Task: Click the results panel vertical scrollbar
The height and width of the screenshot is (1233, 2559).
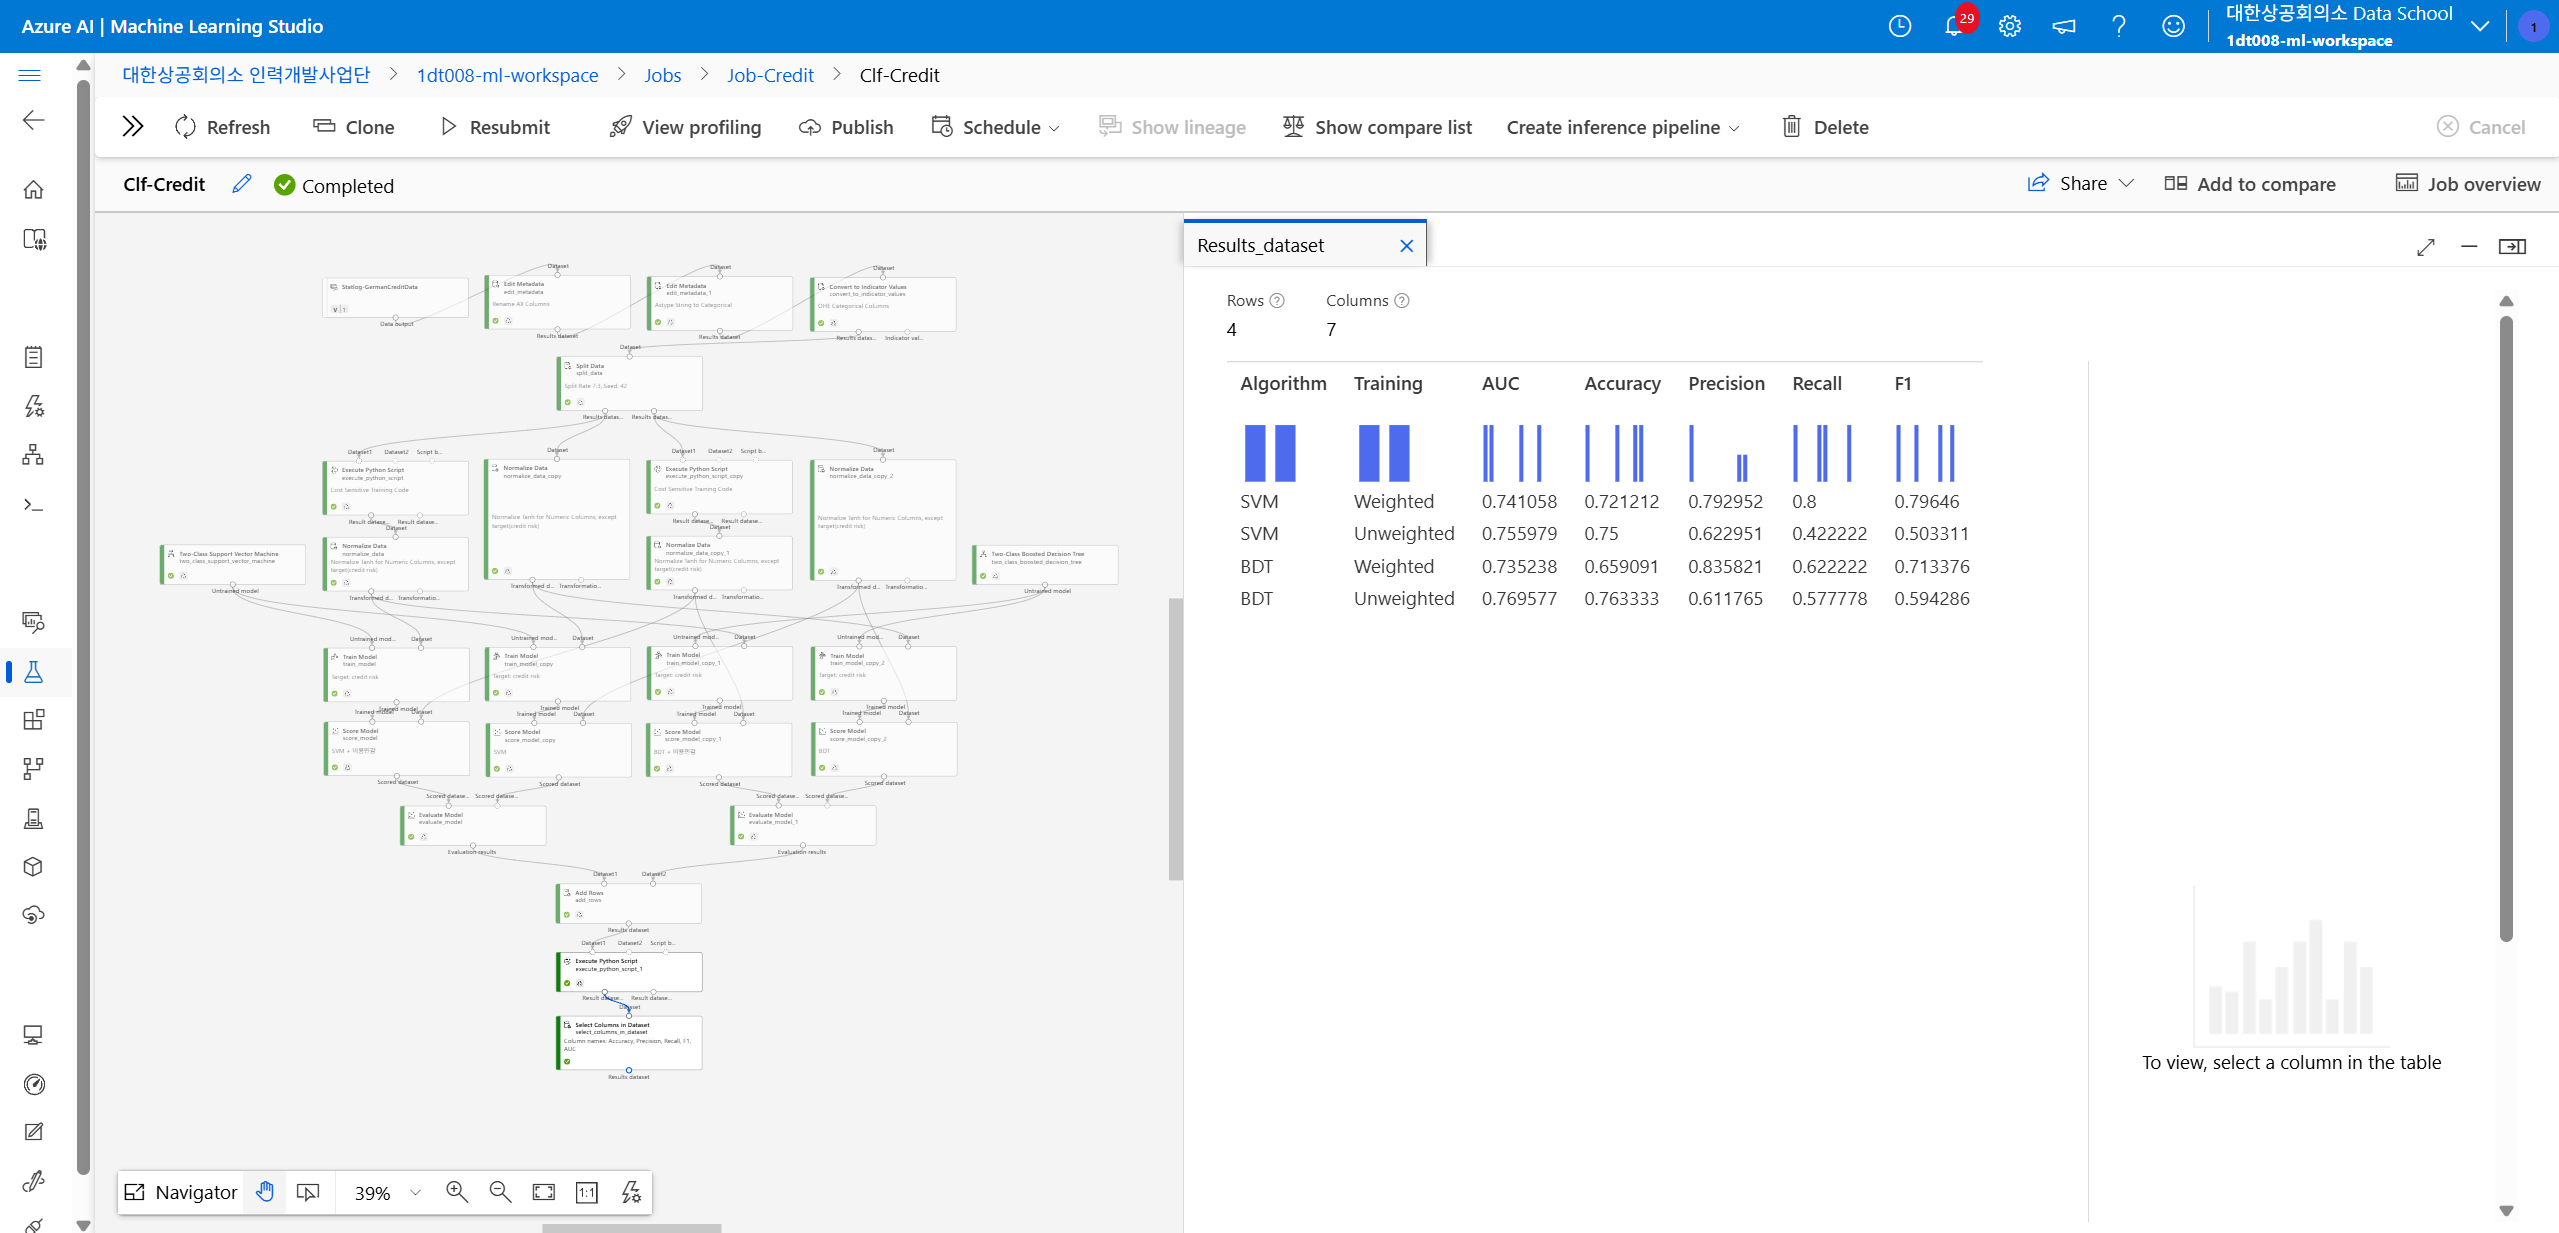Action: (2505, 630)
